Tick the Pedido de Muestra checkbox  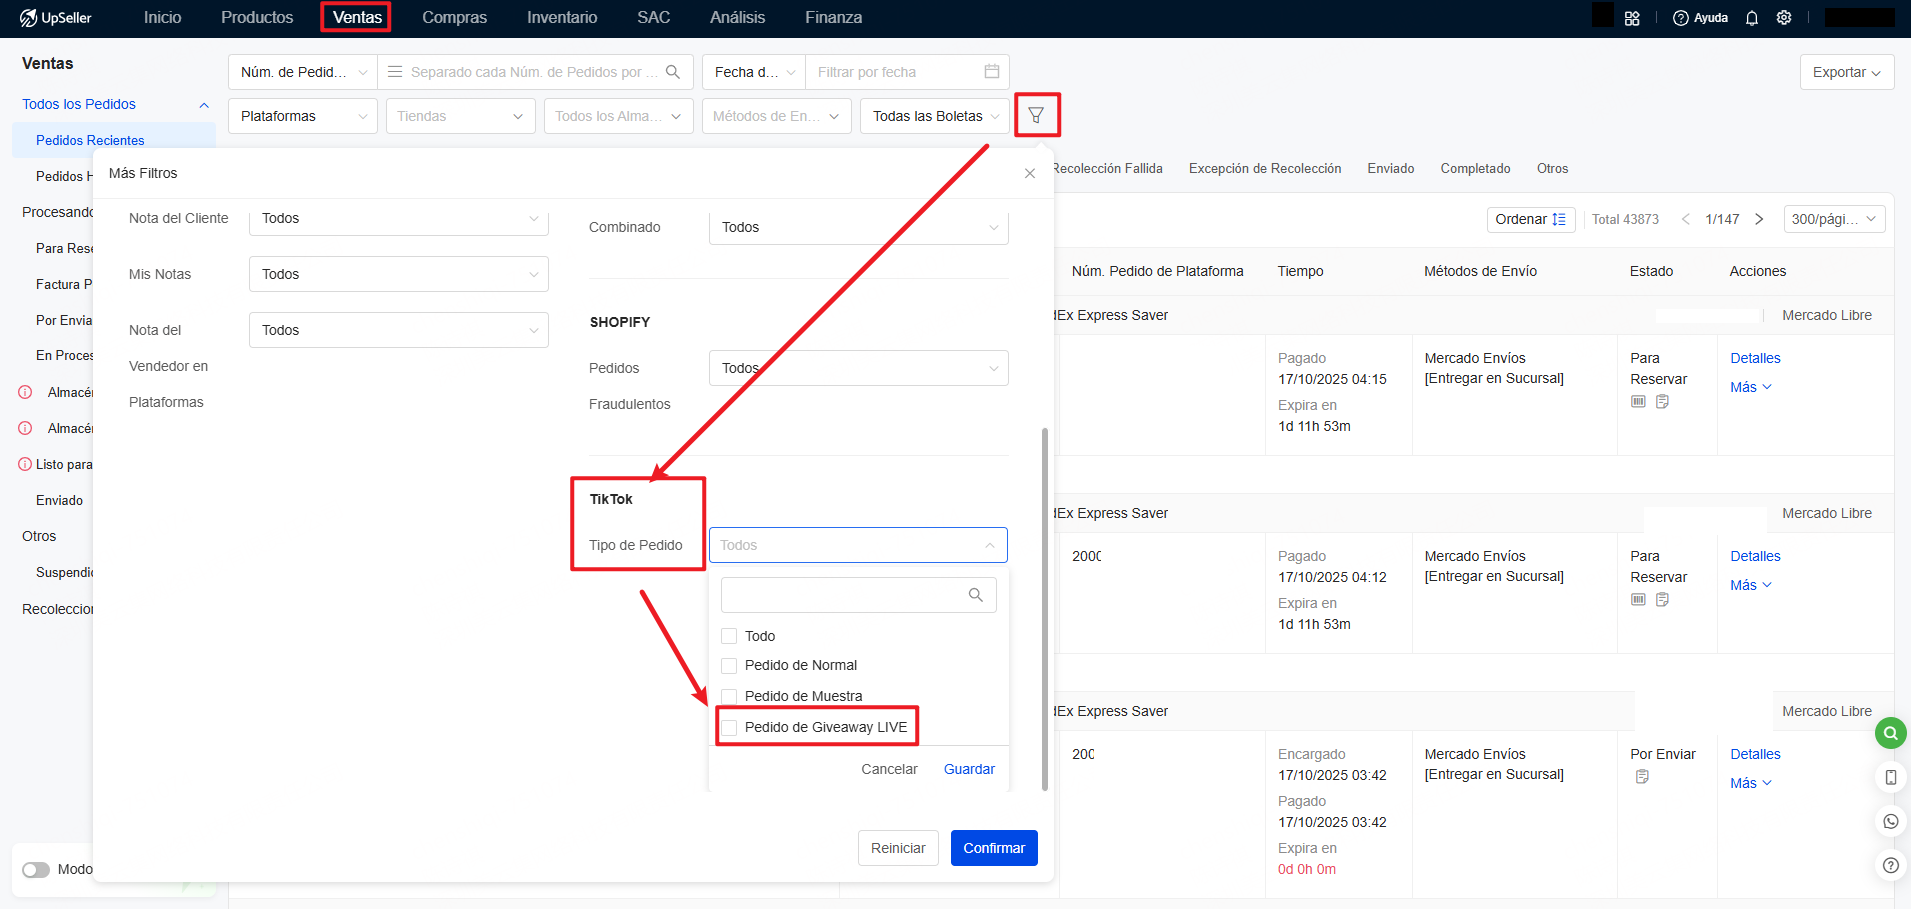pyautogui.click(x=730, y=696)
